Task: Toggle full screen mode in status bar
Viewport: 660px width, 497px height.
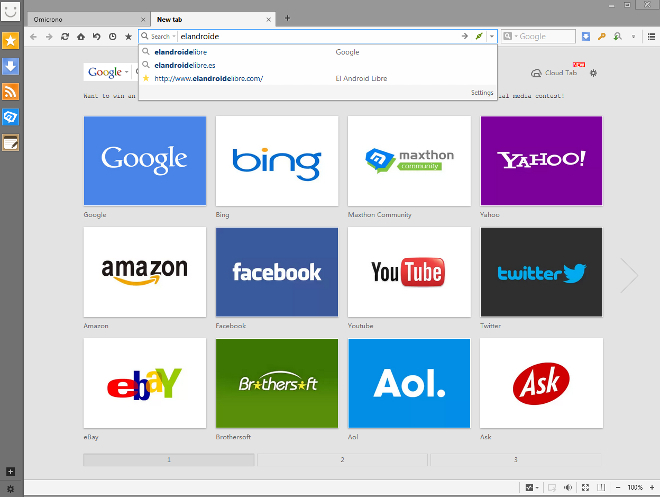Action: [x=585, y=487]
